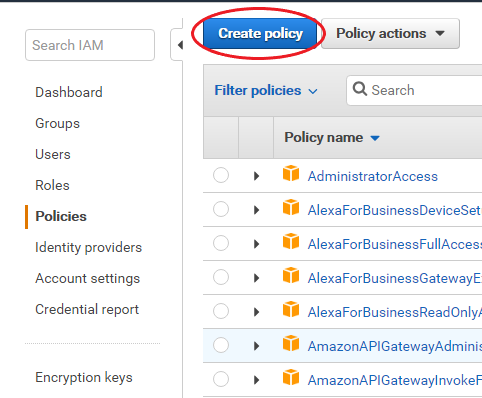
Task: Sort by the Policy name column header
Action: tap(332, 138)
